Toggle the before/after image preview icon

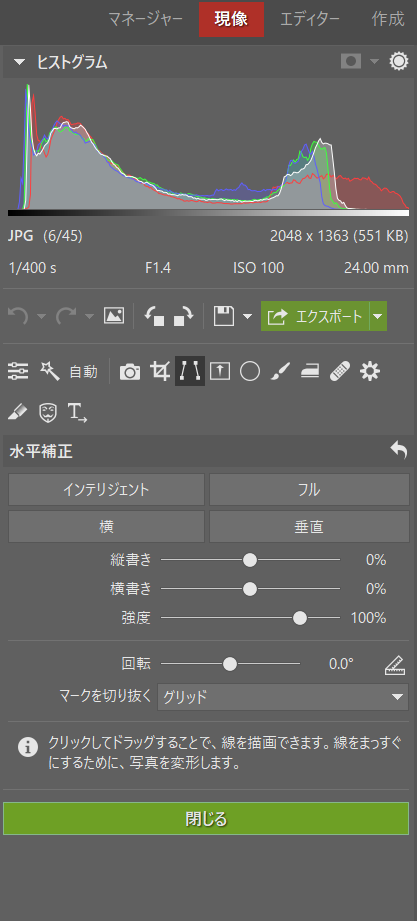click(114, 317)
